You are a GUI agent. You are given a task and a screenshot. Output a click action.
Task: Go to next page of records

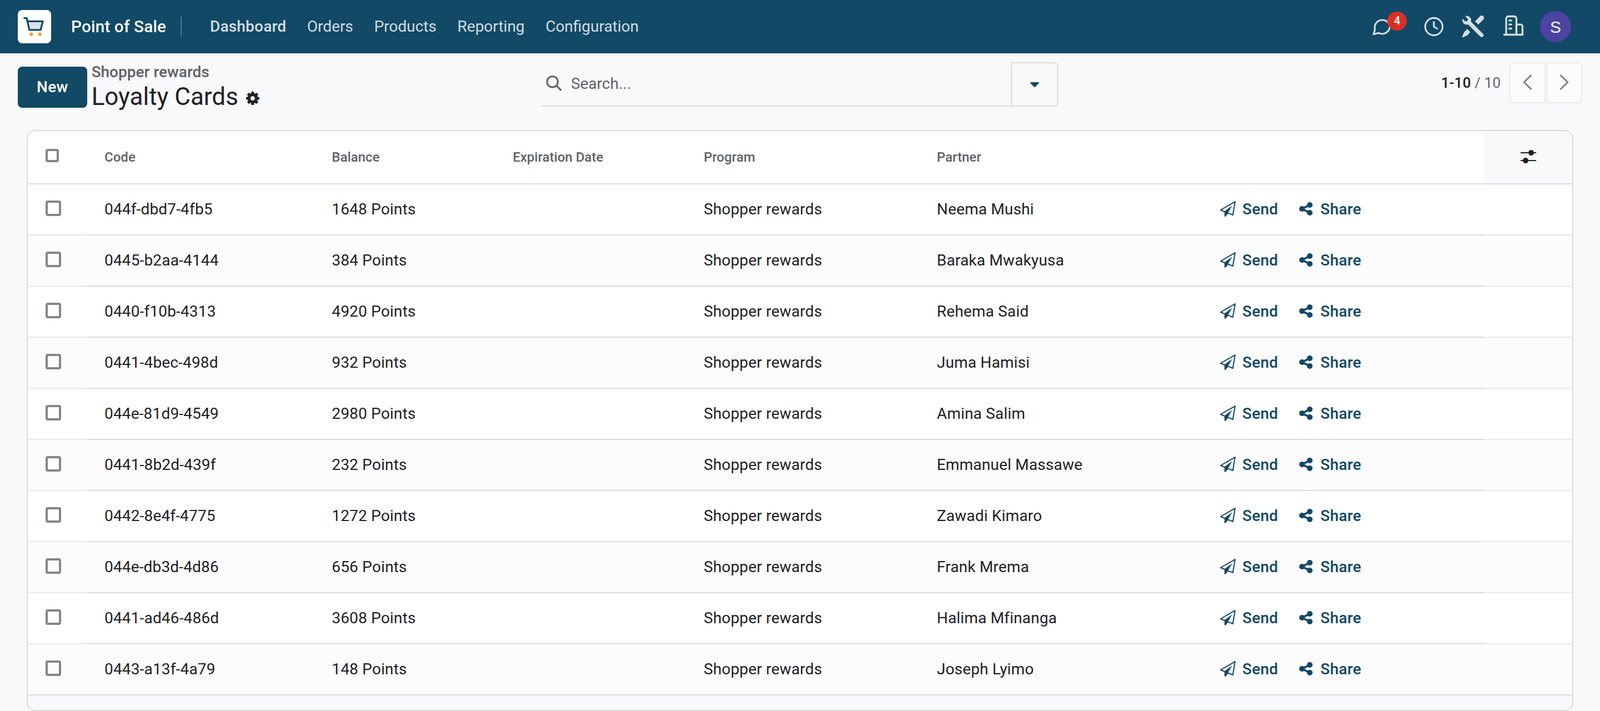[x=1564, y=83]
